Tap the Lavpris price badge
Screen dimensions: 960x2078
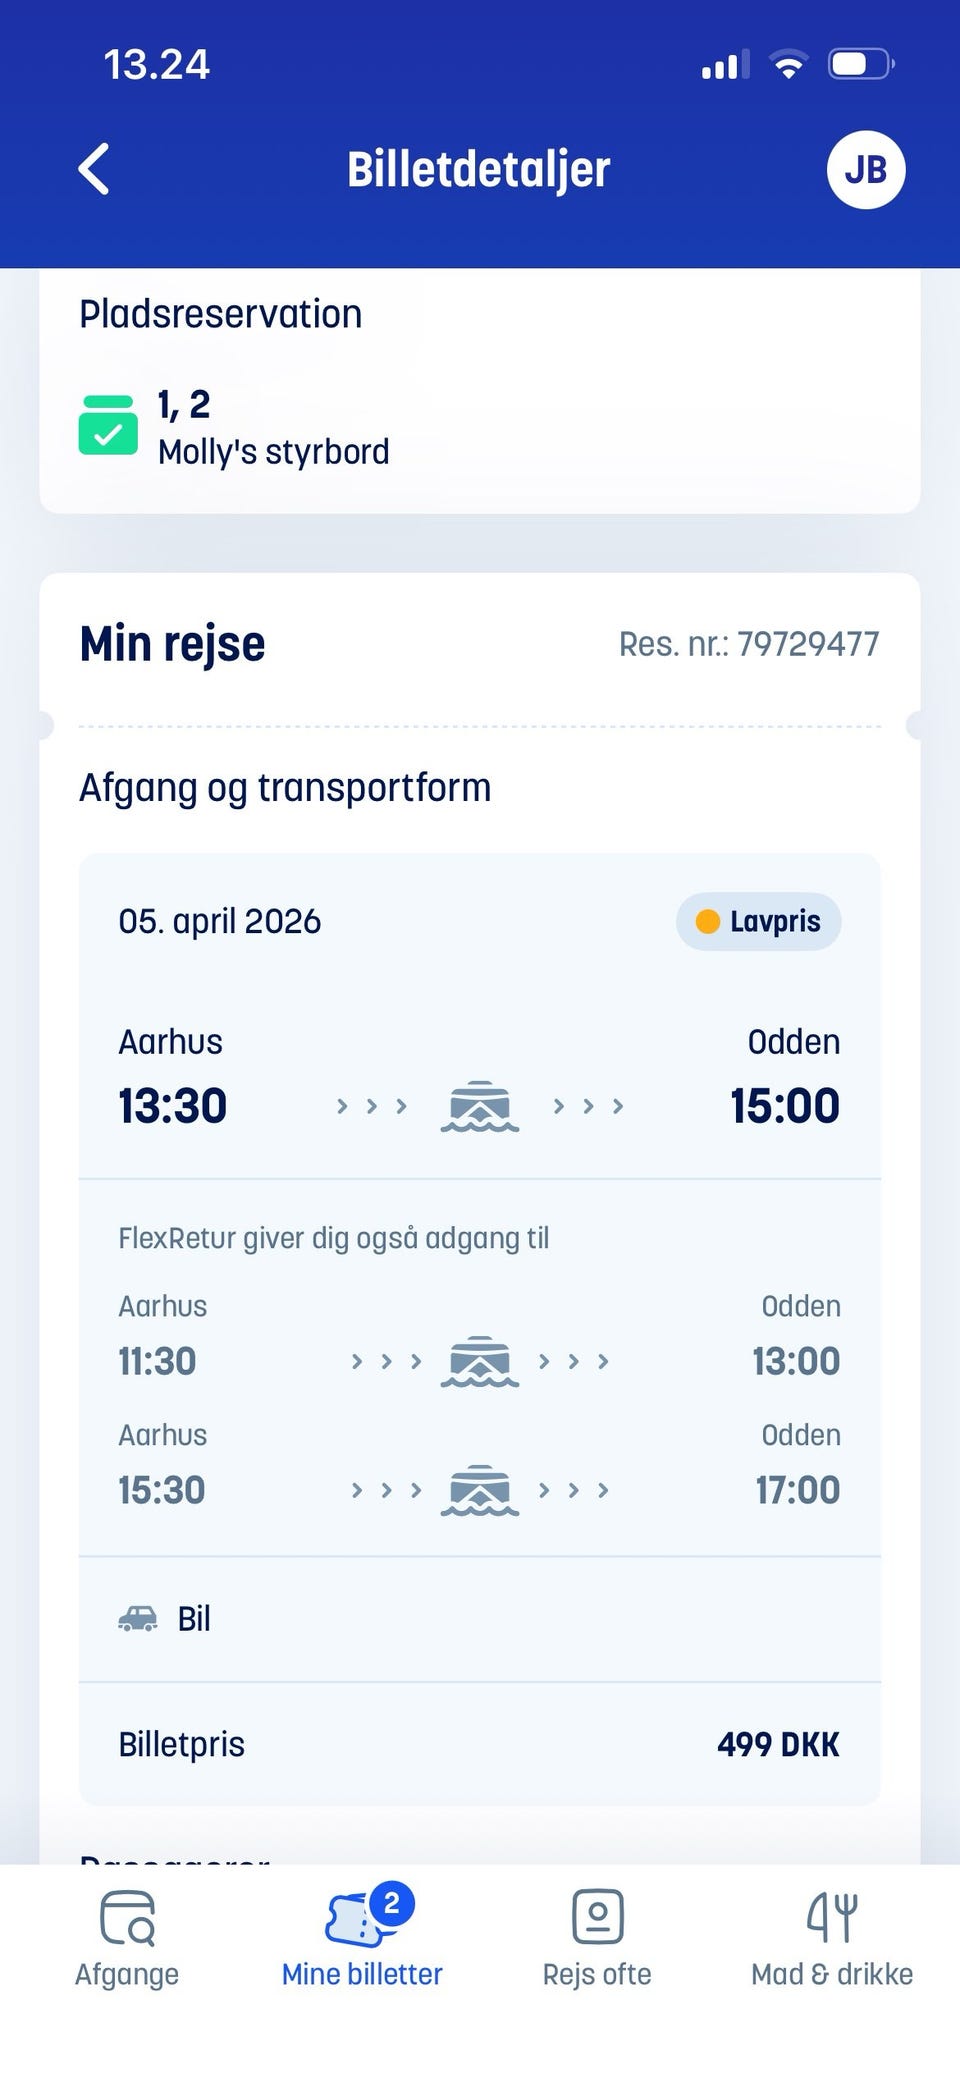click(758, 921)
